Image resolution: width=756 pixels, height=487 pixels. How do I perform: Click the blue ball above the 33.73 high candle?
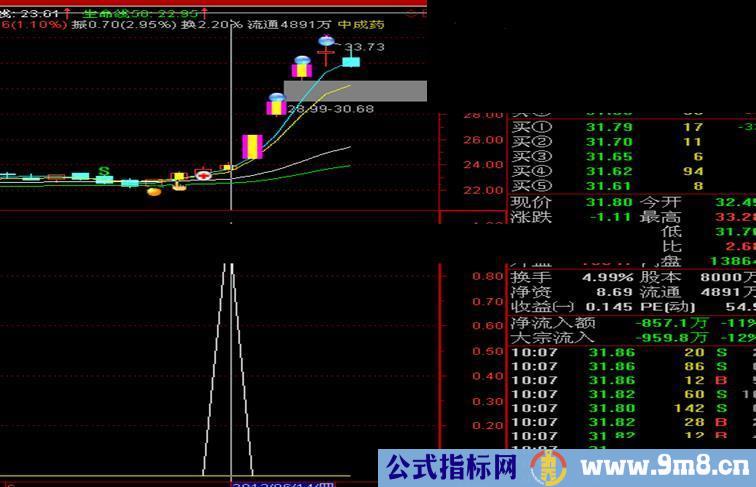326,41
